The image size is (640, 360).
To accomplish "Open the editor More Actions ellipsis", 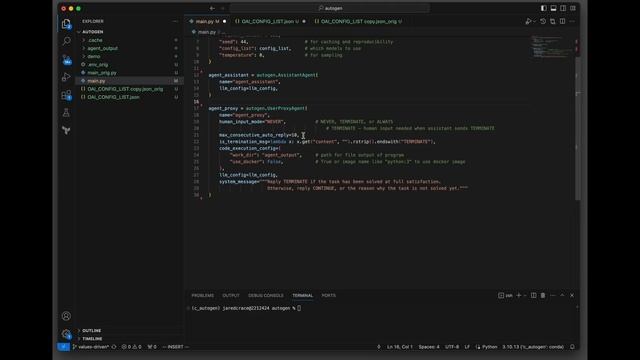I will (572, 21).
